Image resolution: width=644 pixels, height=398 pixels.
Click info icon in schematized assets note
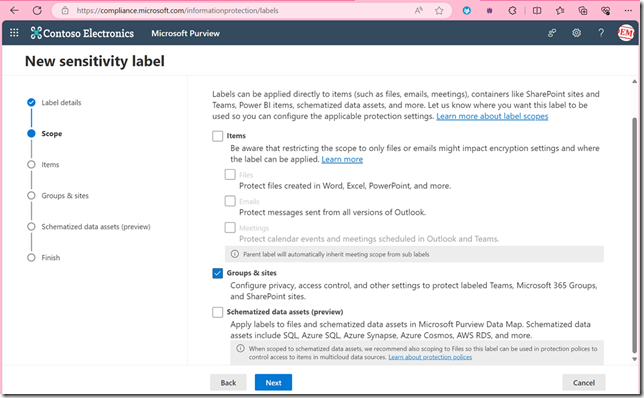(240, 348)
